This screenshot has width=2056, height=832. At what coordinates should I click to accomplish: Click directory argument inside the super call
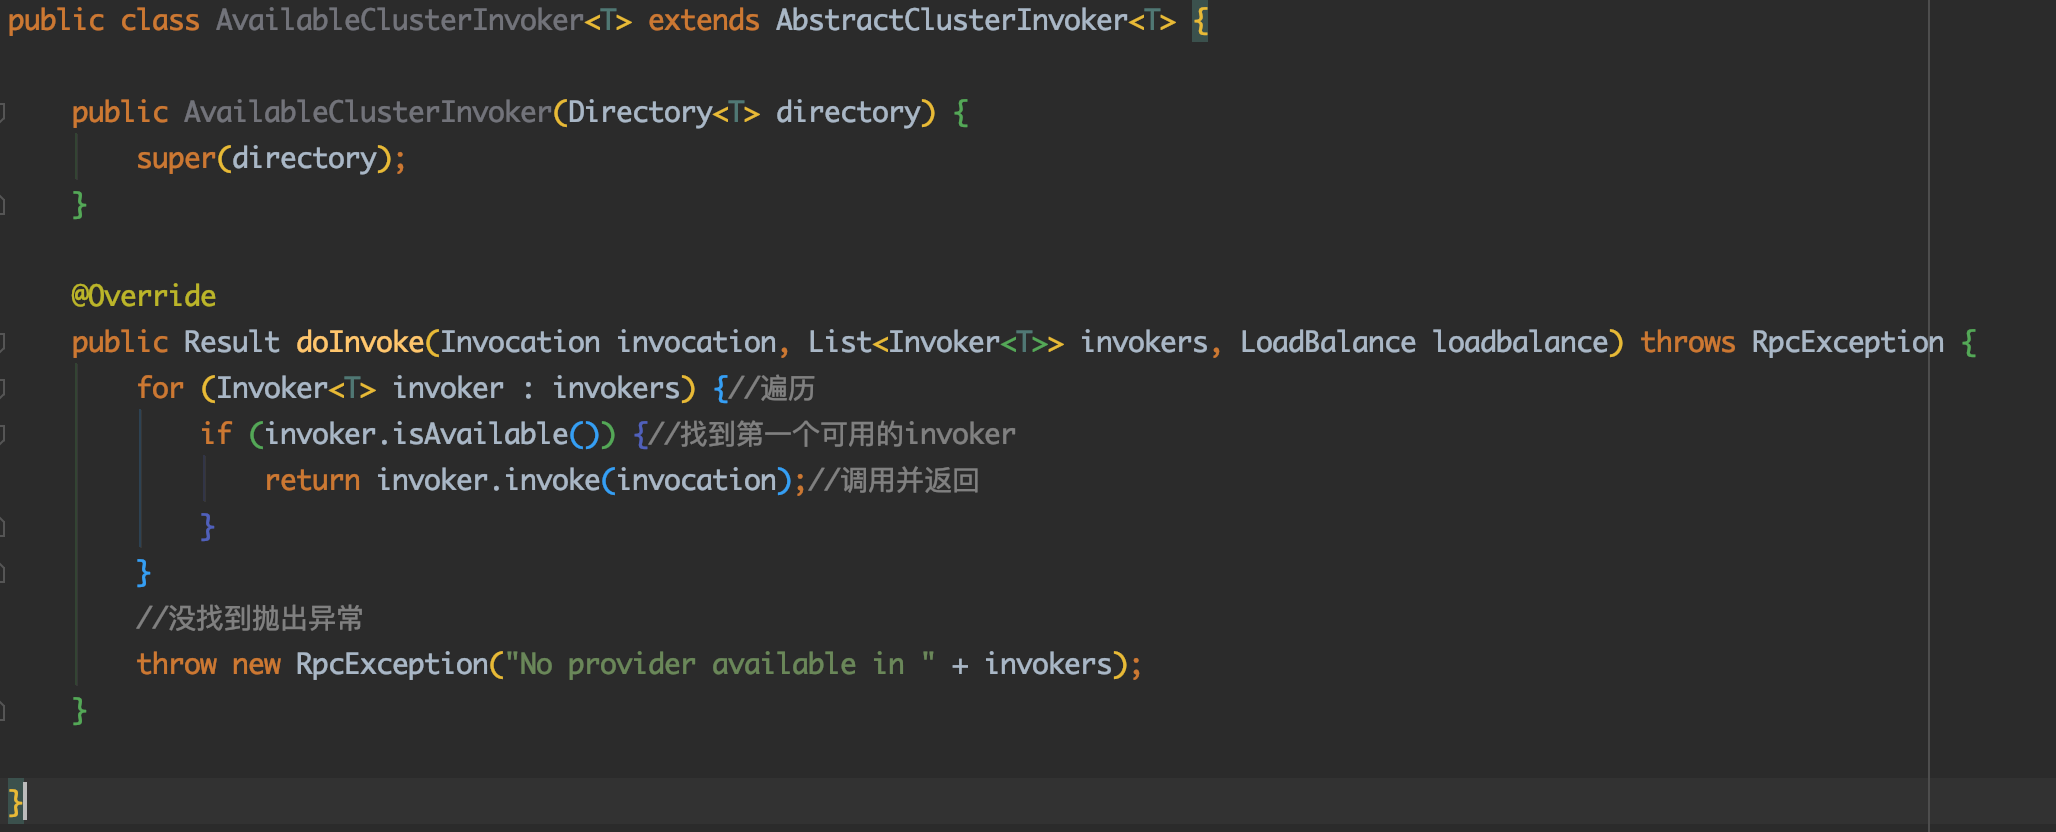coord(304,158)
